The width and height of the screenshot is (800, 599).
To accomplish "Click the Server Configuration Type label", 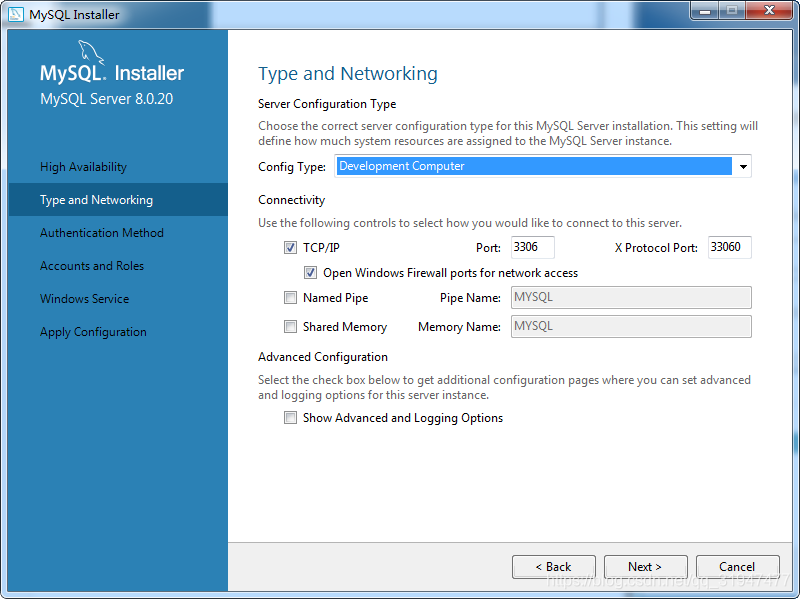I will coord(327,104).
